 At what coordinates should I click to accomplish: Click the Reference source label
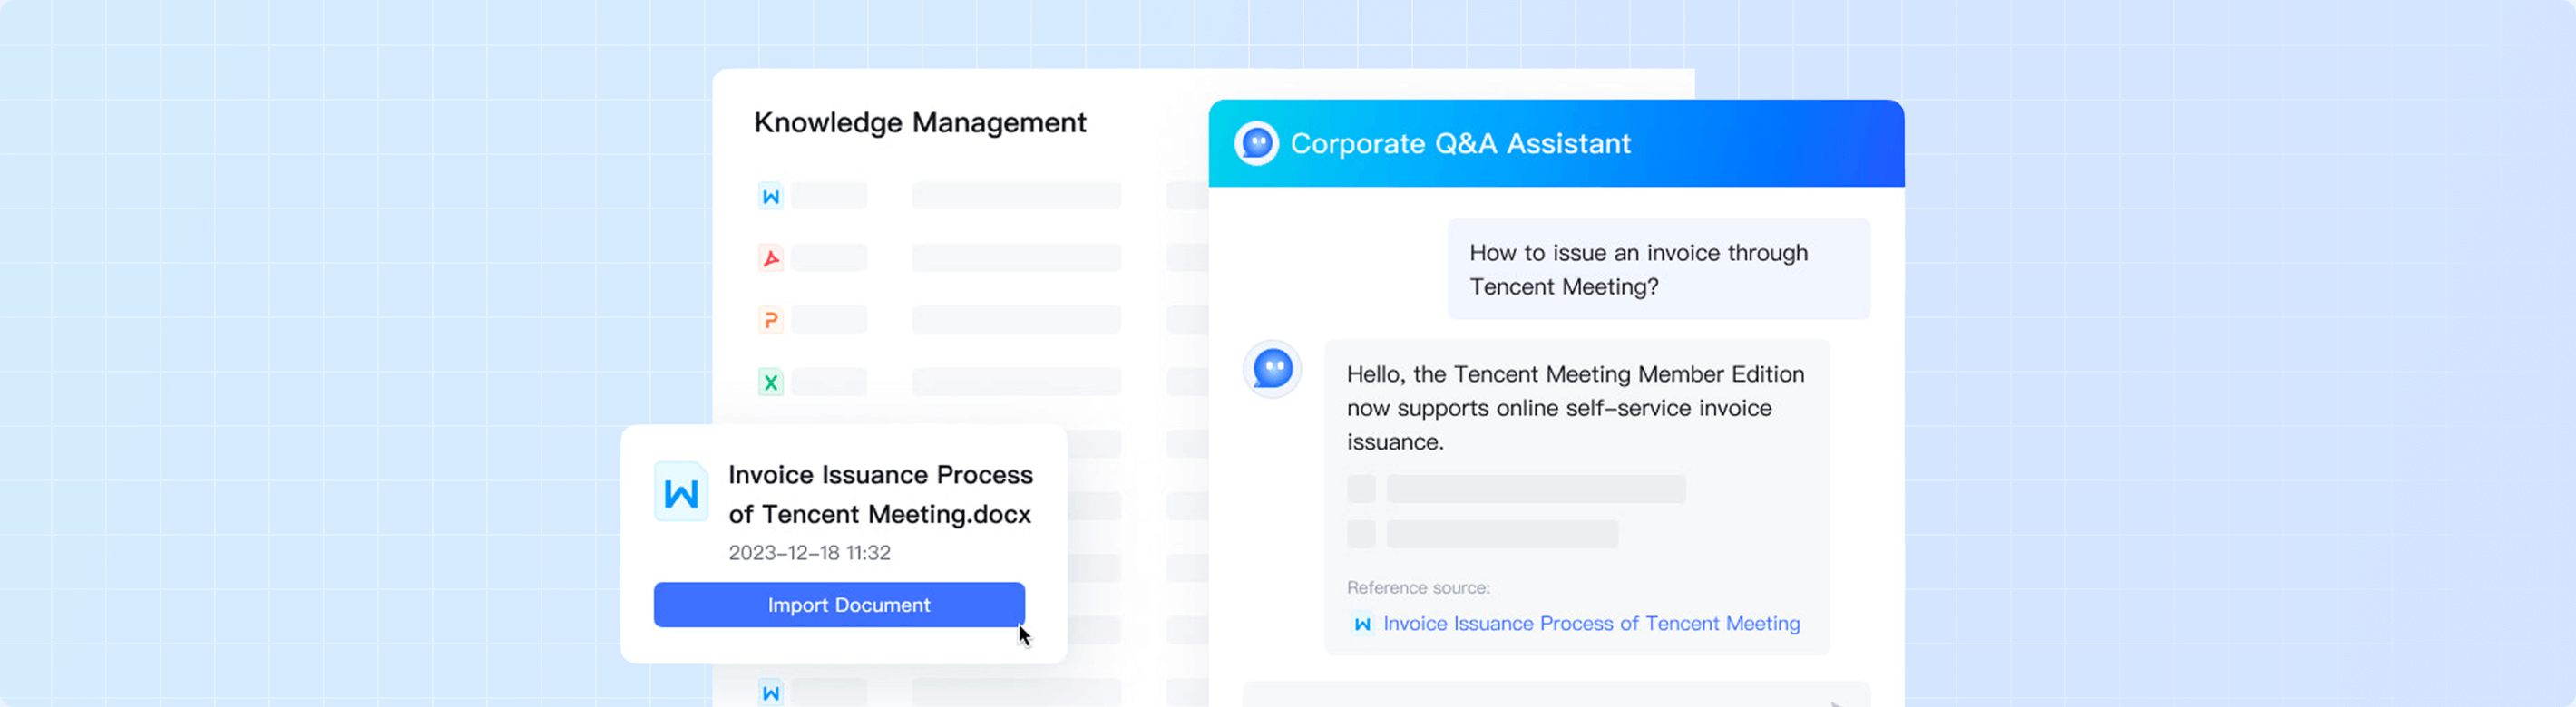point(1418,588)
